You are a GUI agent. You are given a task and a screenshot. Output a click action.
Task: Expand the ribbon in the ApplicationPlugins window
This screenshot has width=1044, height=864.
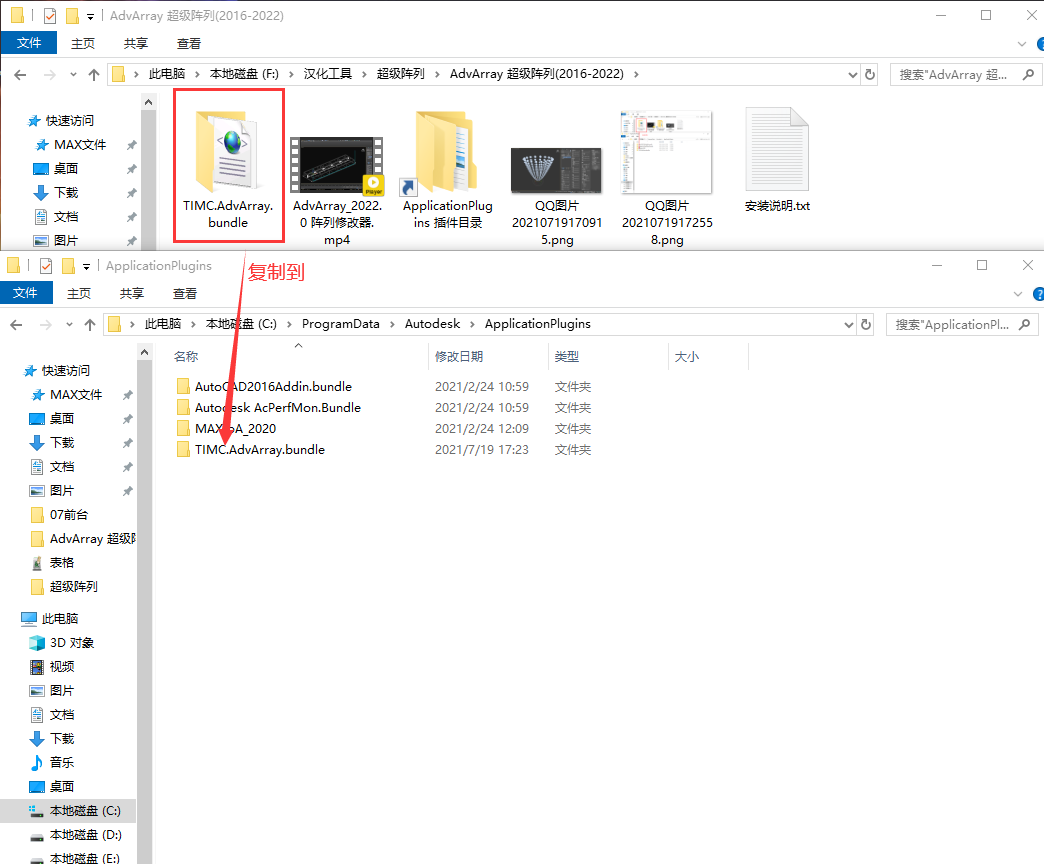[1018, 294]
